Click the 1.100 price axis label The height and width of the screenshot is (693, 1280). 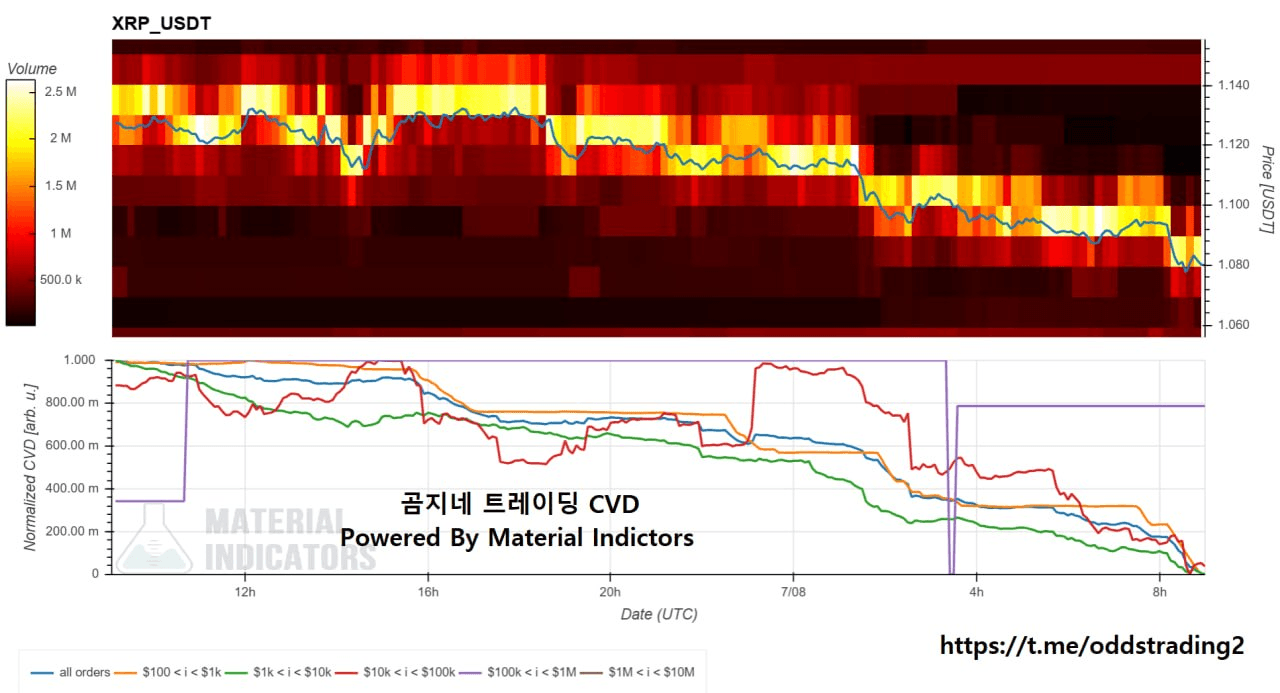point(1232,204)
